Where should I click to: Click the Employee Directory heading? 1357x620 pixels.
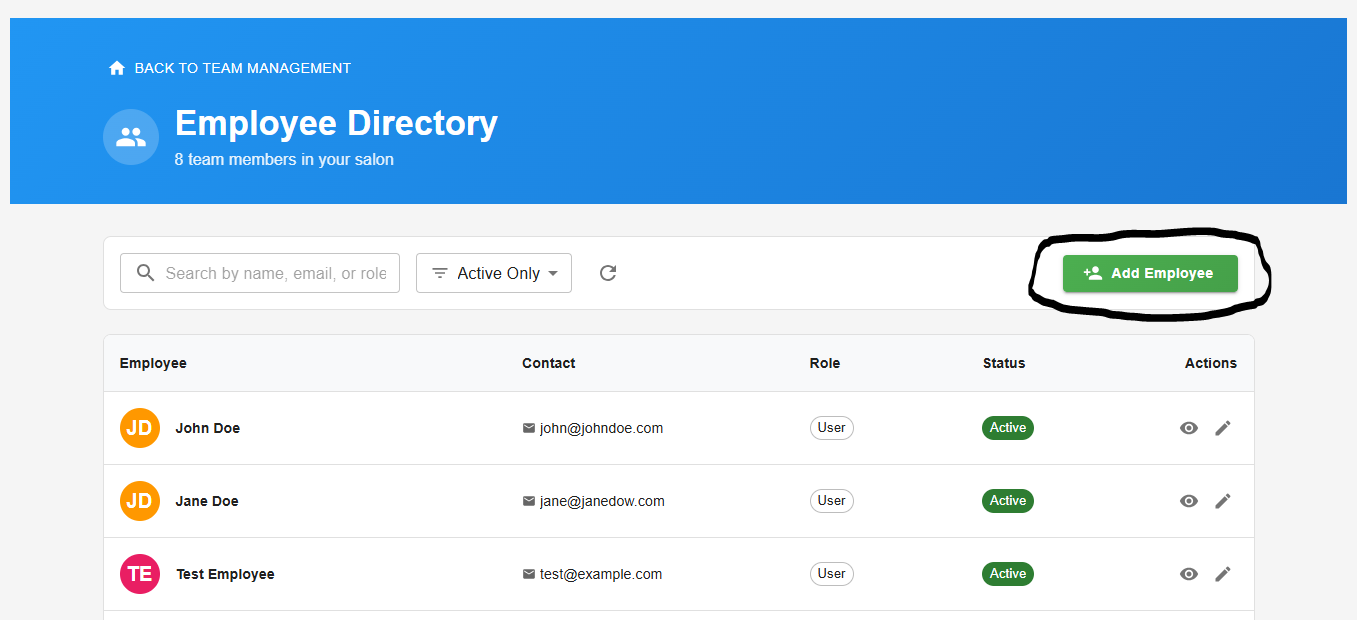coord(336,123)
